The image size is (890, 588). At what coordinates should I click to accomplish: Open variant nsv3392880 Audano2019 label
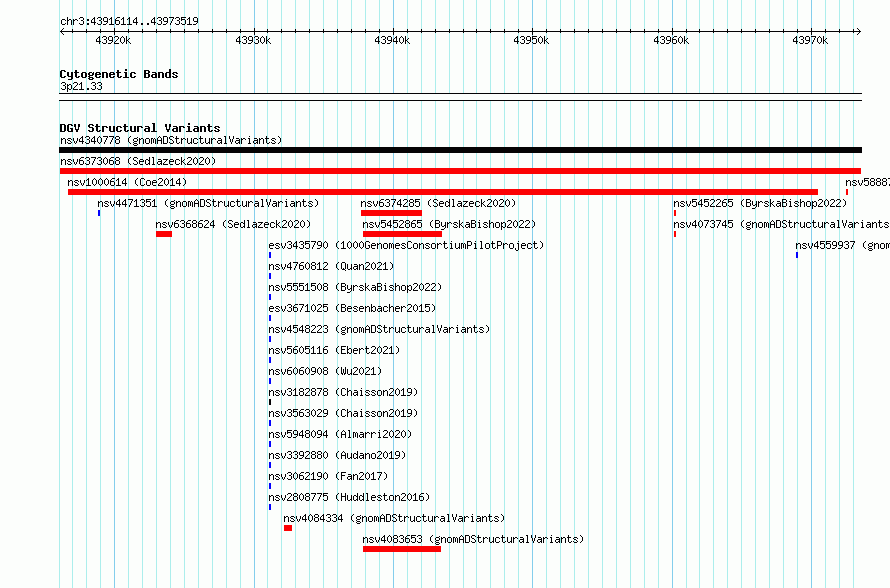coord(338,455)
